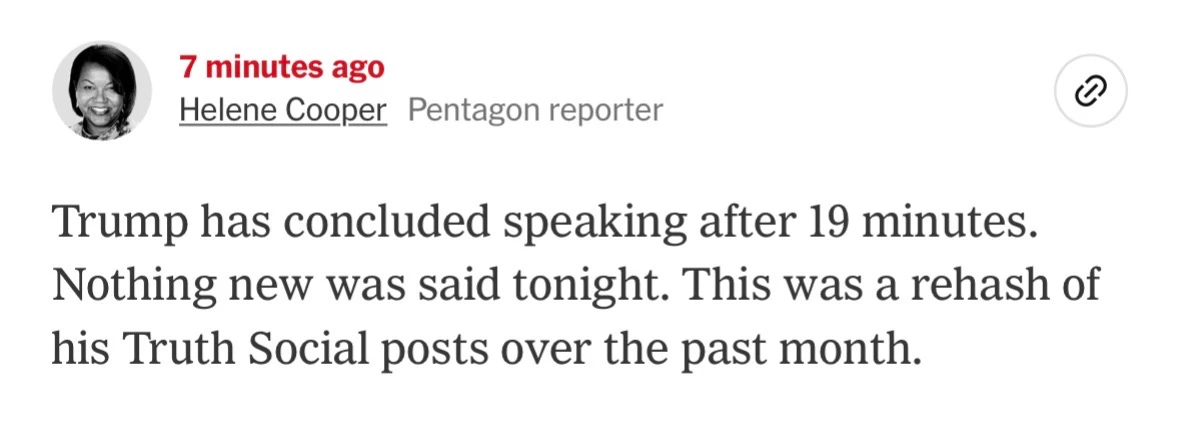
Task: Open Helene Cooper's author page link
Action: [282, 110]
